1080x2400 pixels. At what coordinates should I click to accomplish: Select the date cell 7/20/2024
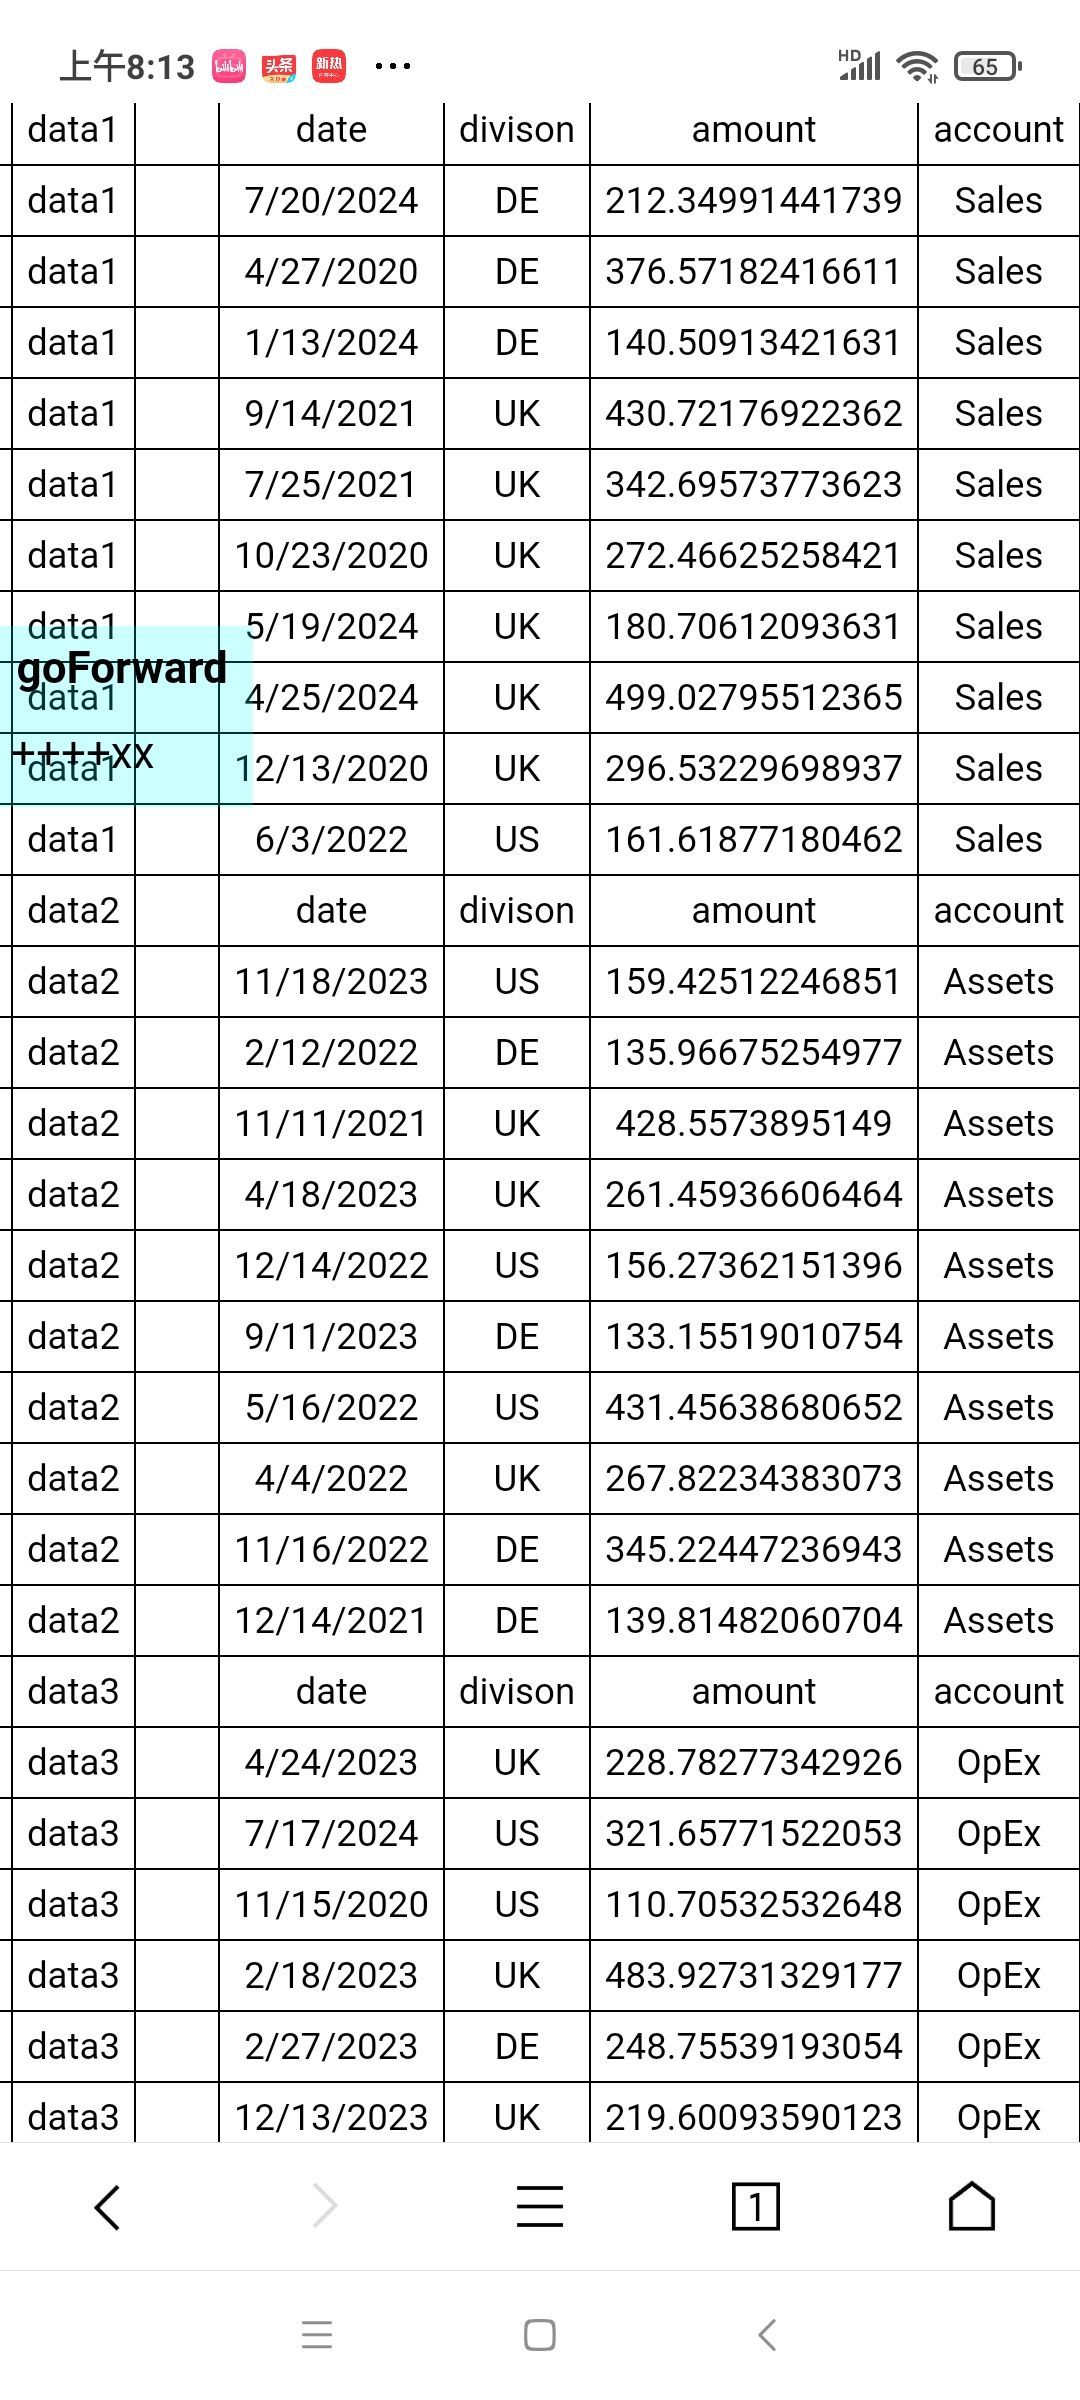click(x=331, y=201)
